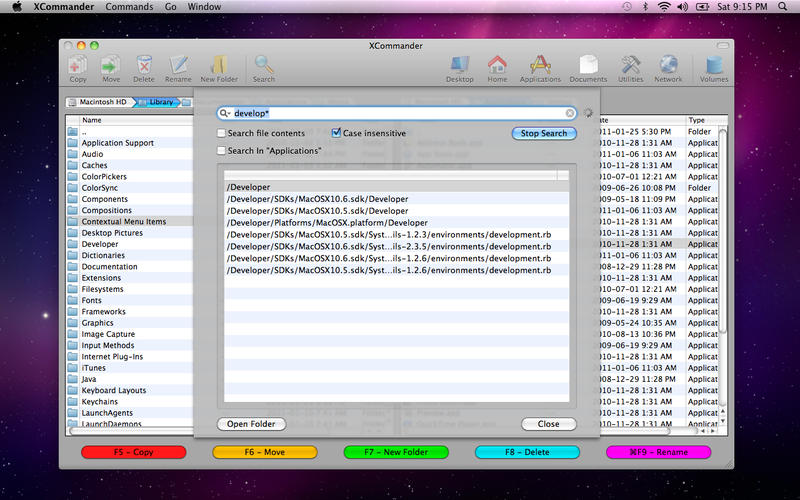This screenshot has height=500, width=800.
Task: Select the /Developer search result
Action: click(x=396, y=187)
